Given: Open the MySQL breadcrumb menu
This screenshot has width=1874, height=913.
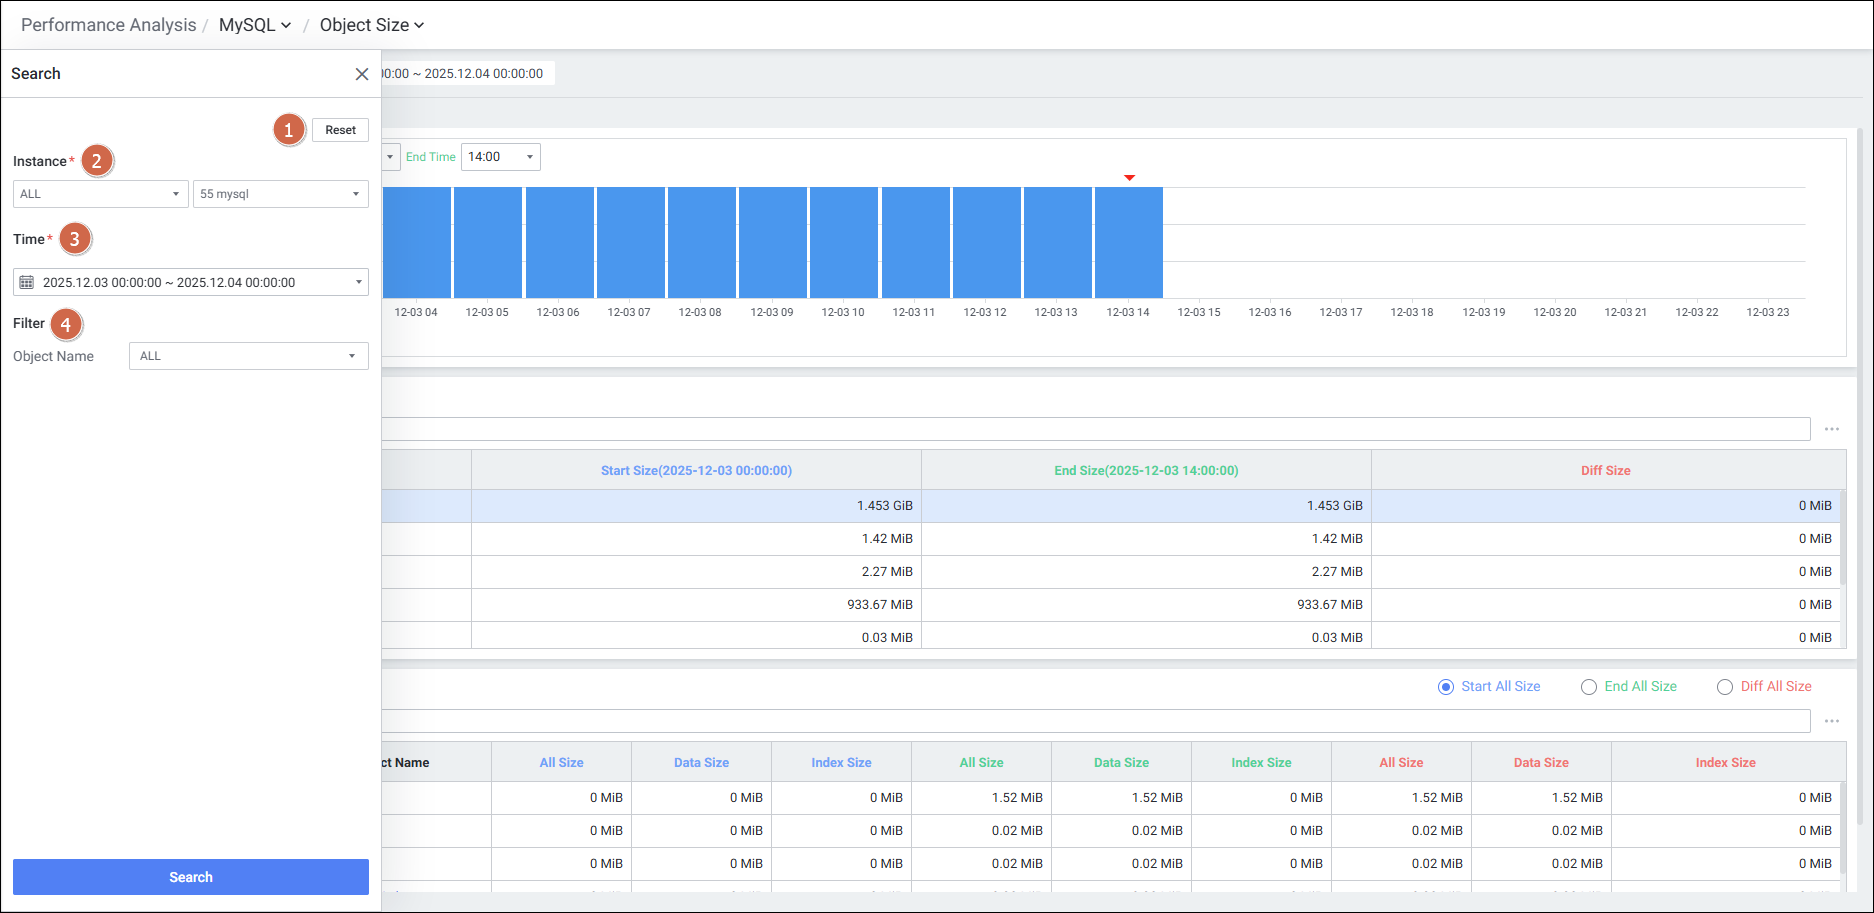Looking at the screenshot, I should pyautogui.click(x=255, y=25).
